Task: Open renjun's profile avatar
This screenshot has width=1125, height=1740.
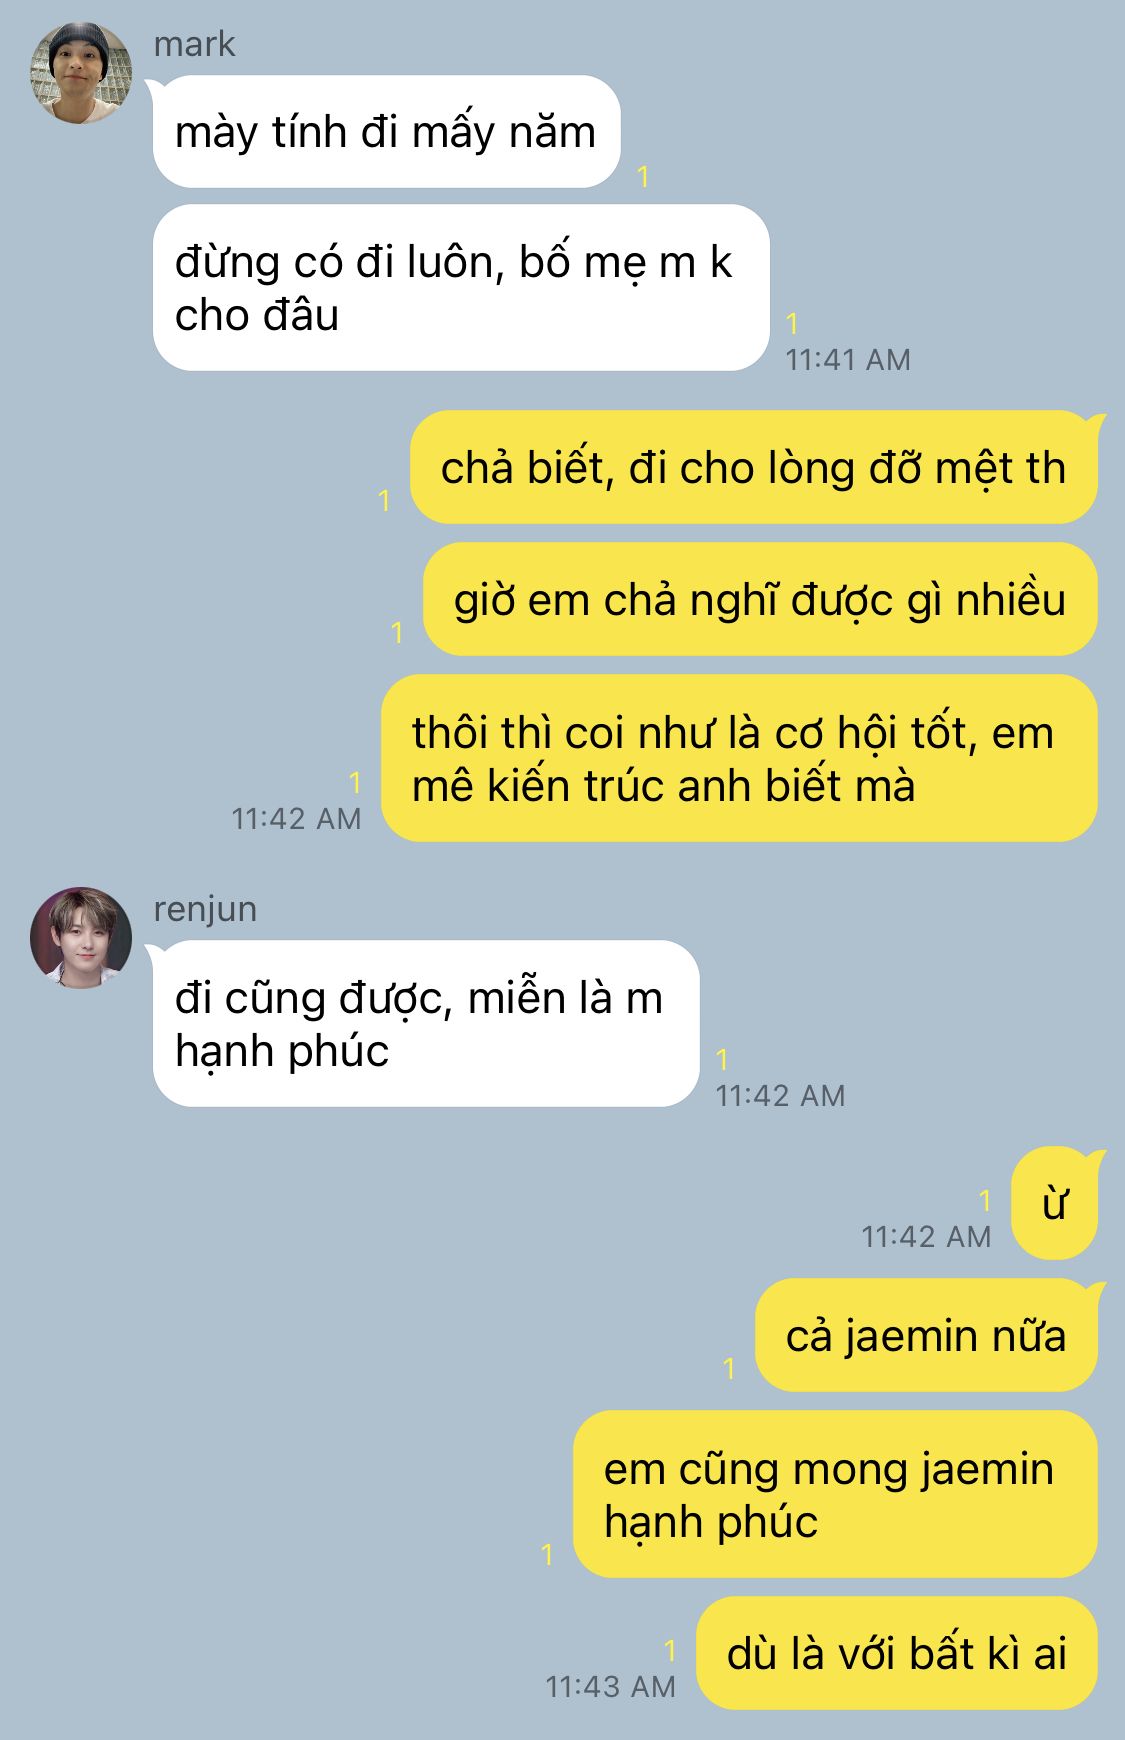Action: point(81,938)
